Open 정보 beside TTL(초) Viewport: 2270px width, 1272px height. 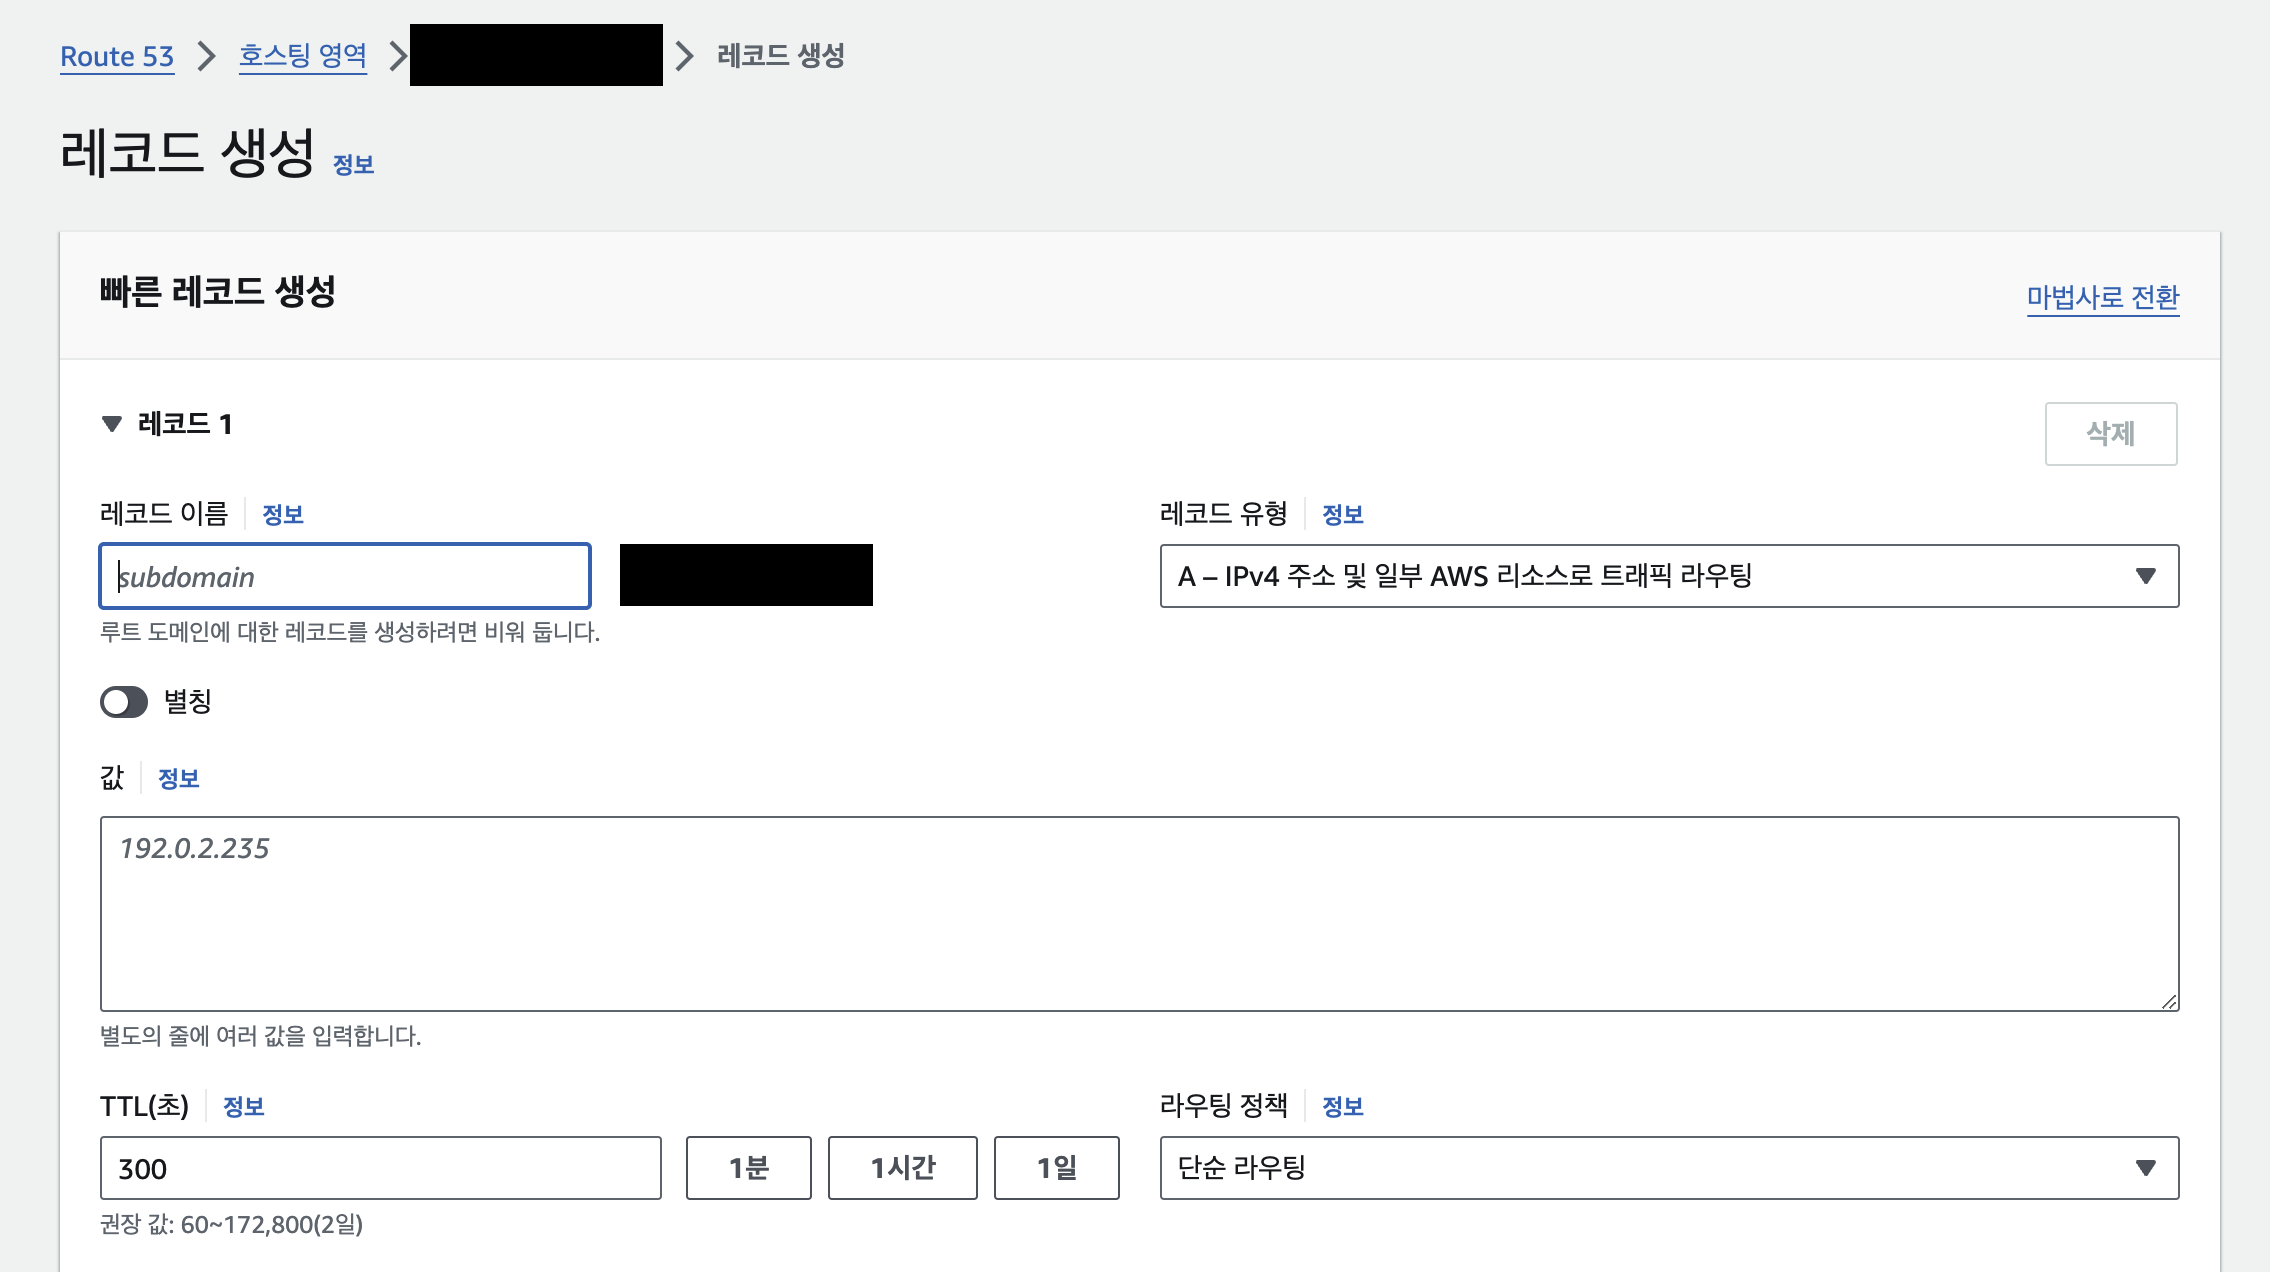(x=243, y=1107)
